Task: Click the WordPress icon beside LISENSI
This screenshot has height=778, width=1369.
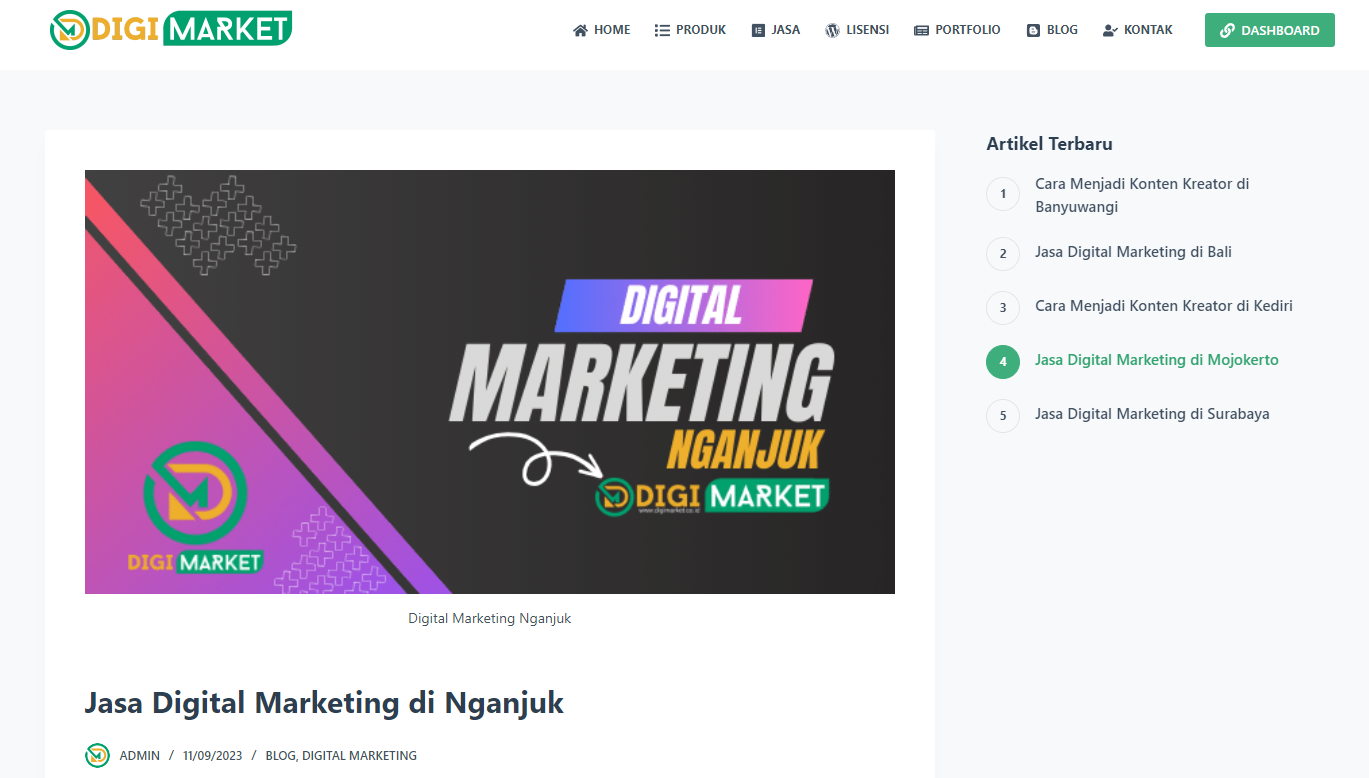Action: point(832,30)
